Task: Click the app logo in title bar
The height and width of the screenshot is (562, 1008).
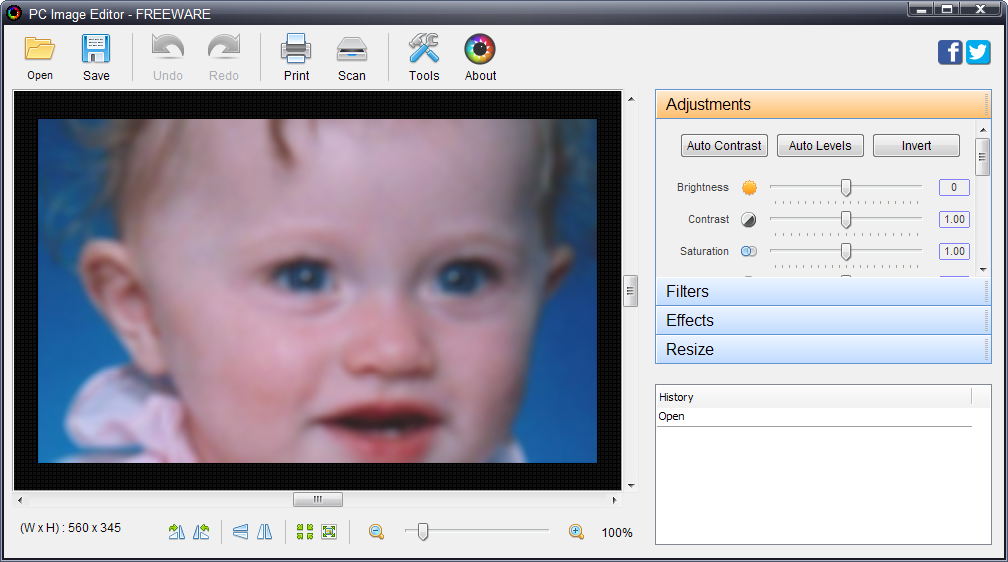Action: click(x=14, y=13)
